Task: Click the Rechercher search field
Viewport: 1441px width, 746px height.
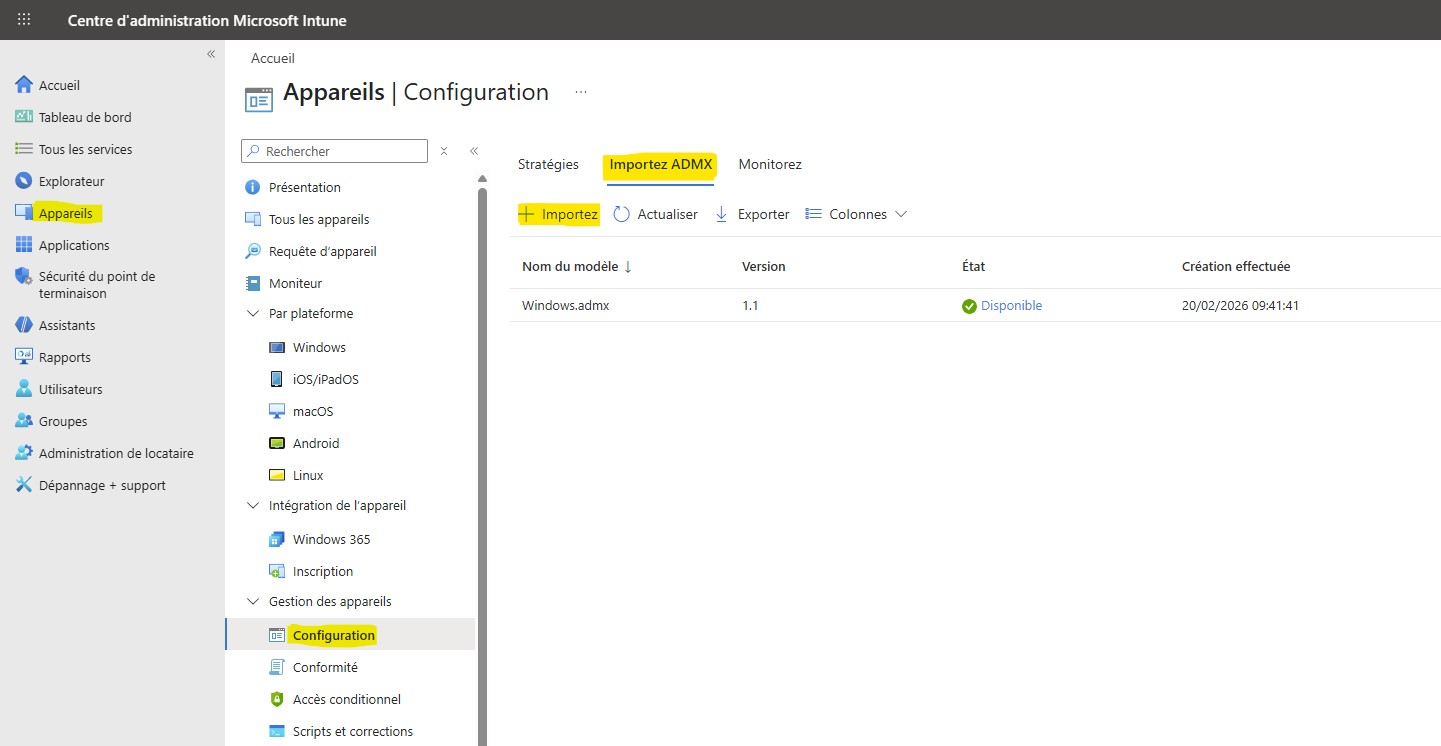Action: 340,150
